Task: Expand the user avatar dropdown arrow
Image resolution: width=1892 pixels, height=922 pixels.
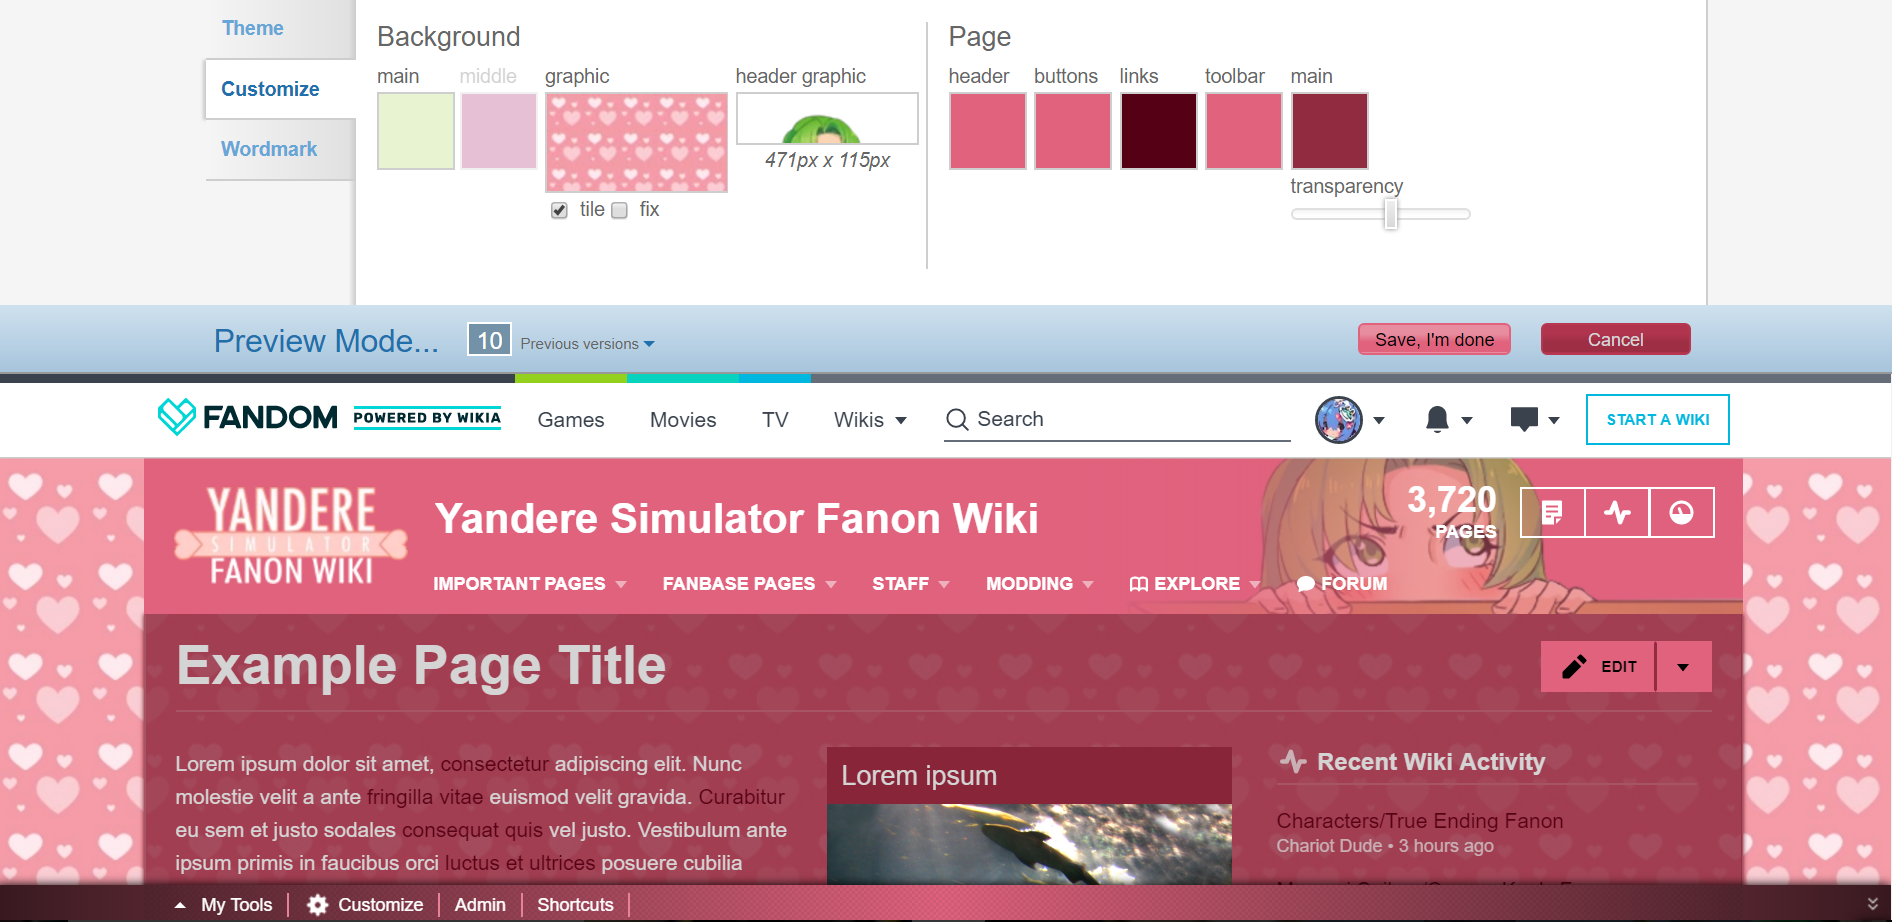Action: pos(1379,420)
